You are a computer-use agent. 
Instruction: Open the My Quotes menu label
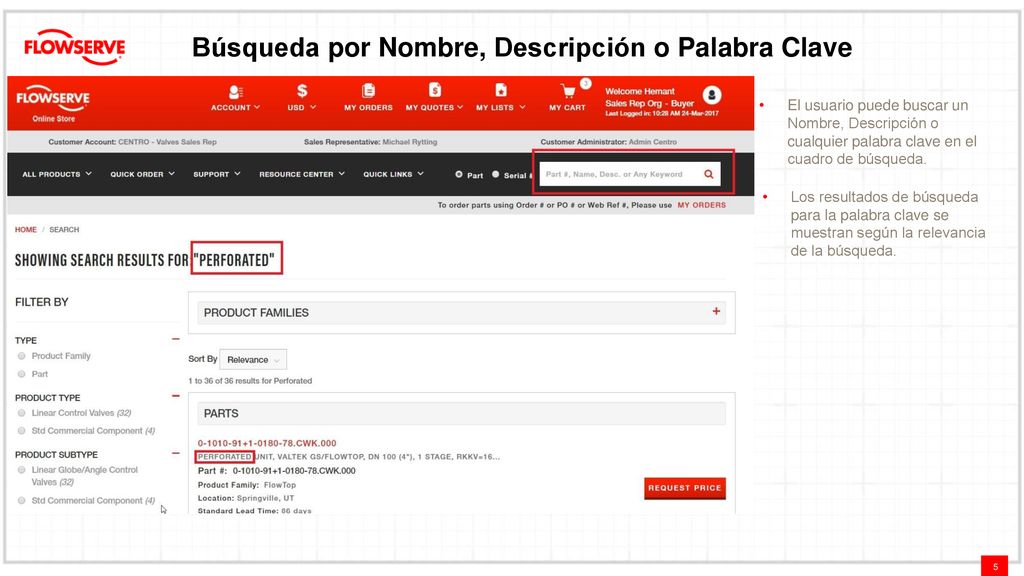(x=434, y=108)
